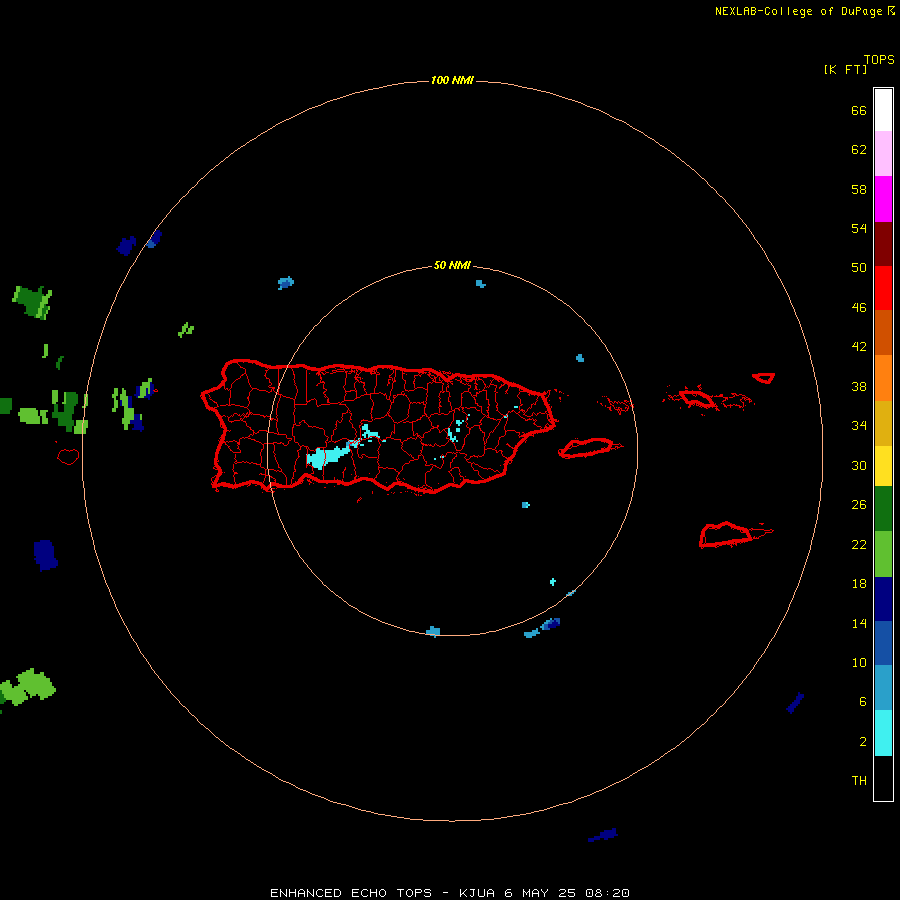Click the '2' legend value label

point(863,742)
